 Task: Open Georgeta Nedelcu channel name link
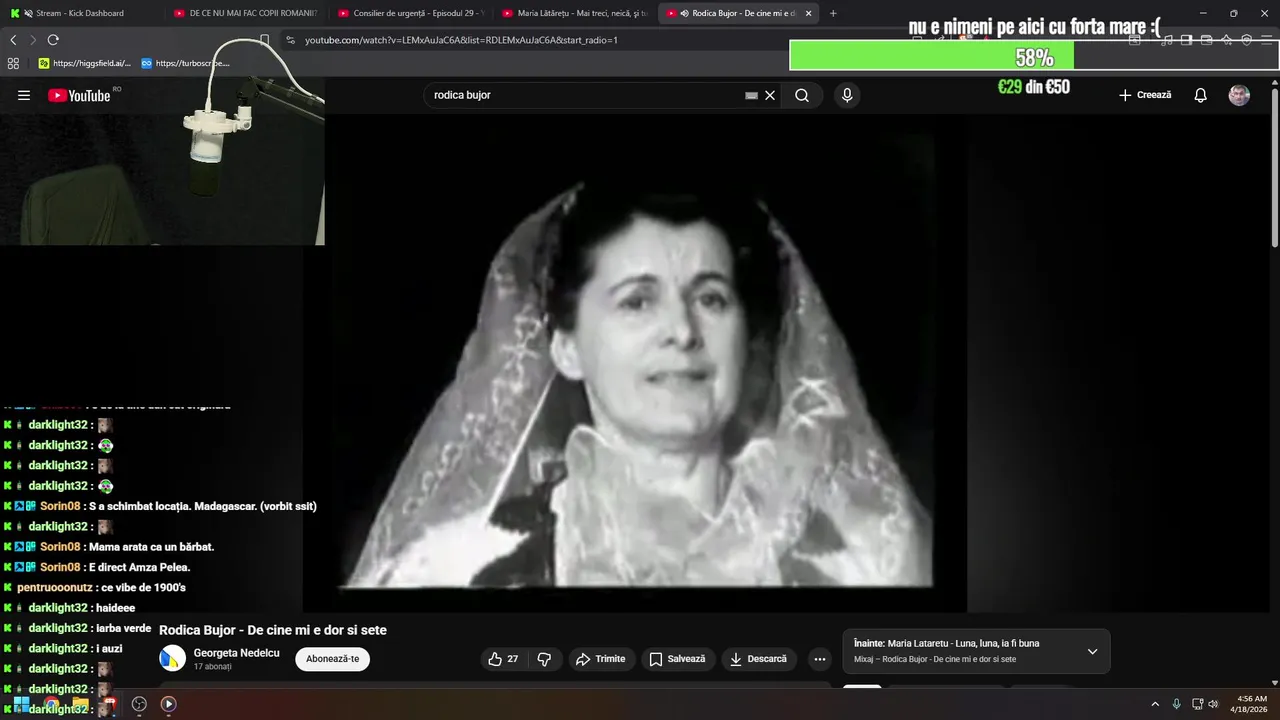[236, 653]
